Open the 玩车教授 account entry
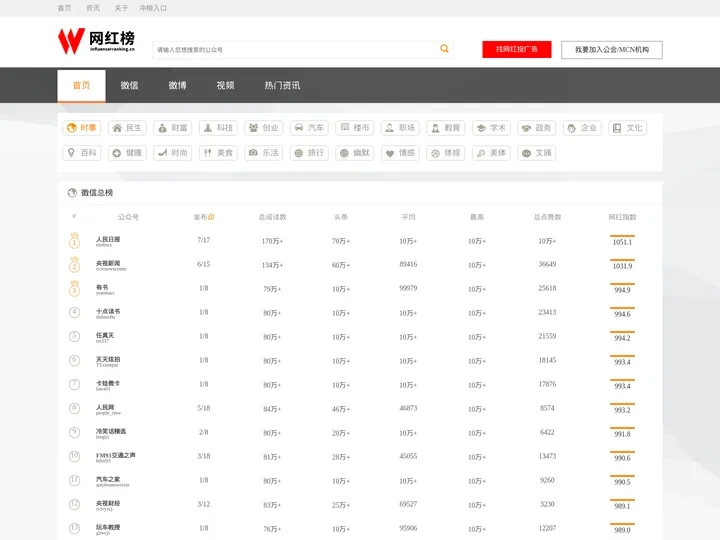 [x=108, y=528]
